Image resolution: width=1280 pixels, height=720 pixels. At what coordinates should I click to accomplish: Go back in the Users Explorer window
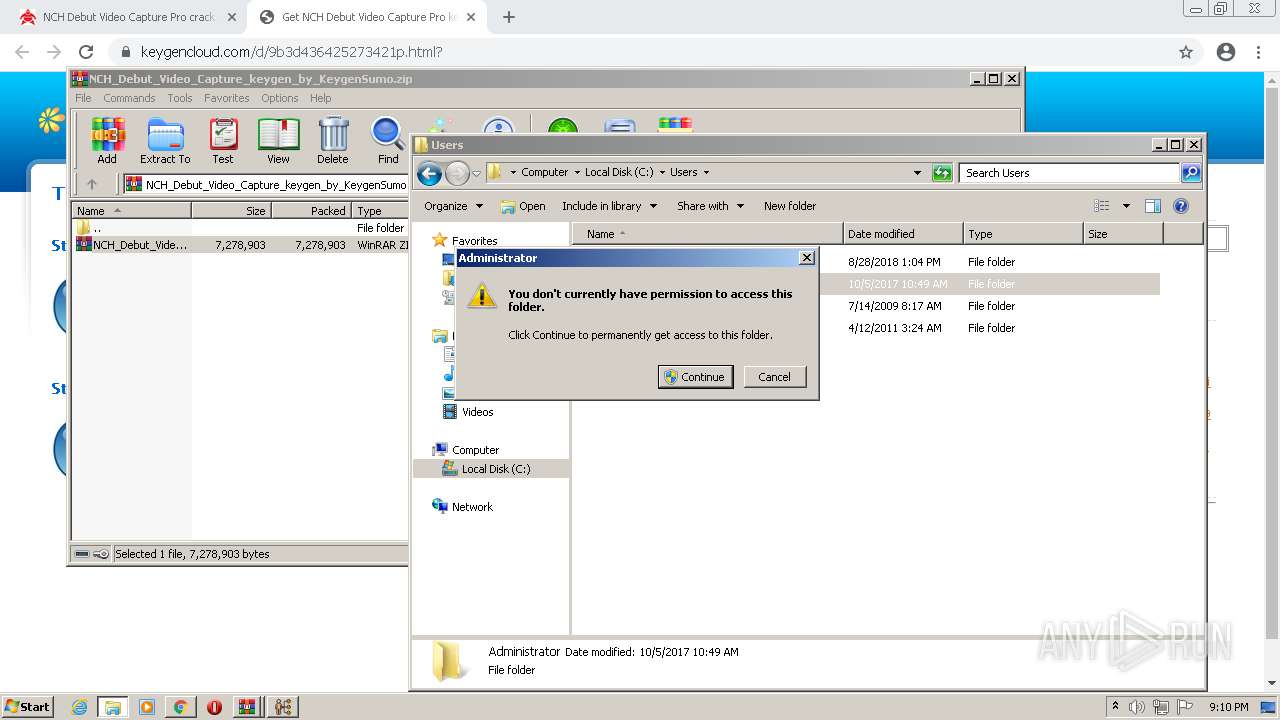429,173
